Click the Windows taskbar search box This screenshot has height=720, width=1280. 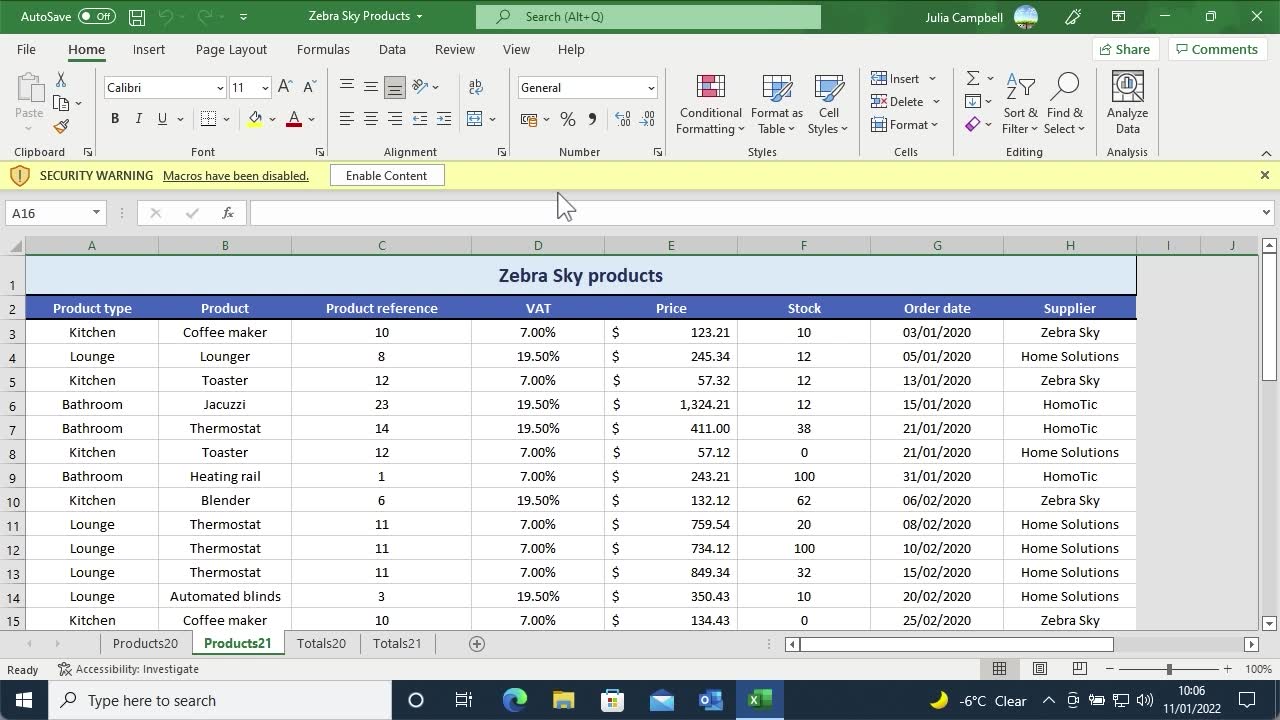[x=220, y=700]
